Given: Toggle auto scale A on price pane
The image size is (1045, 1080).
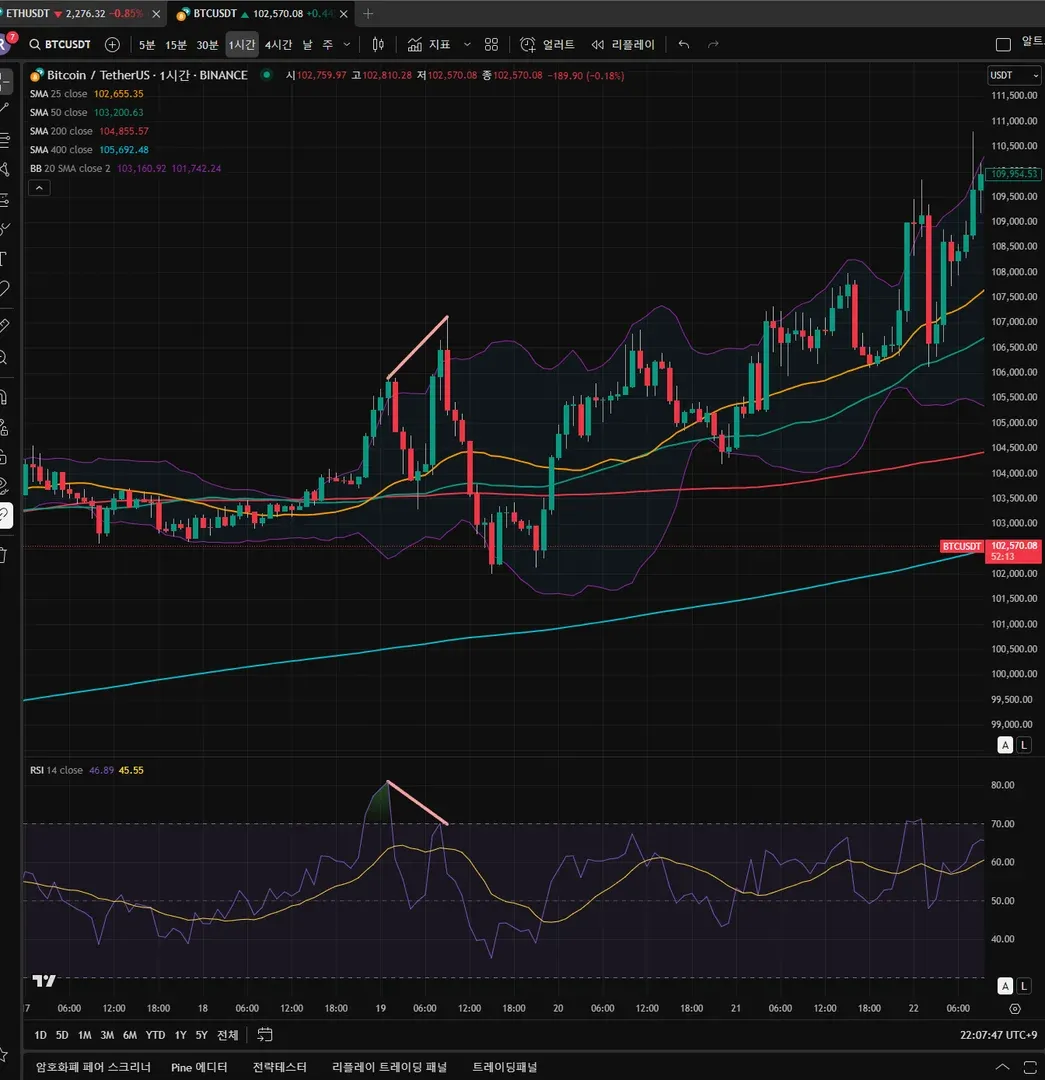Looking at the screenshot, I should point(1005,745).
